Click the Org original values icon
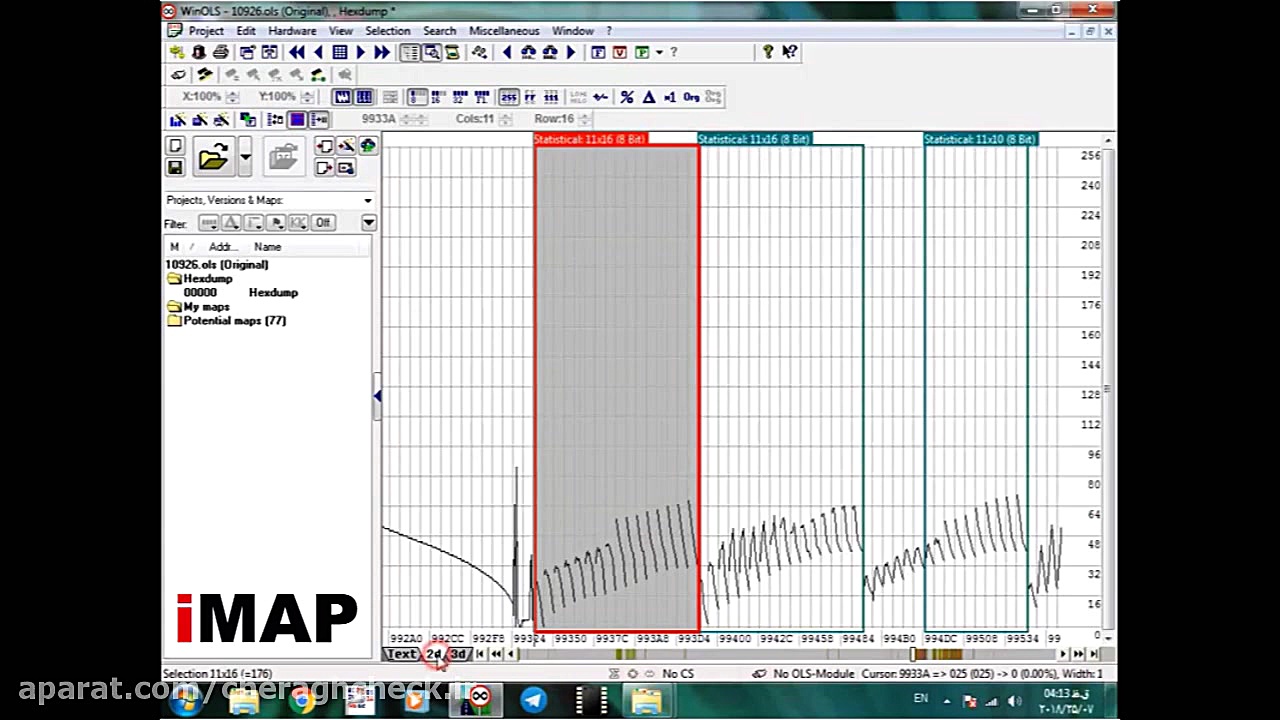The height and width of the screenshot is (720, 1280). [691, 97]
